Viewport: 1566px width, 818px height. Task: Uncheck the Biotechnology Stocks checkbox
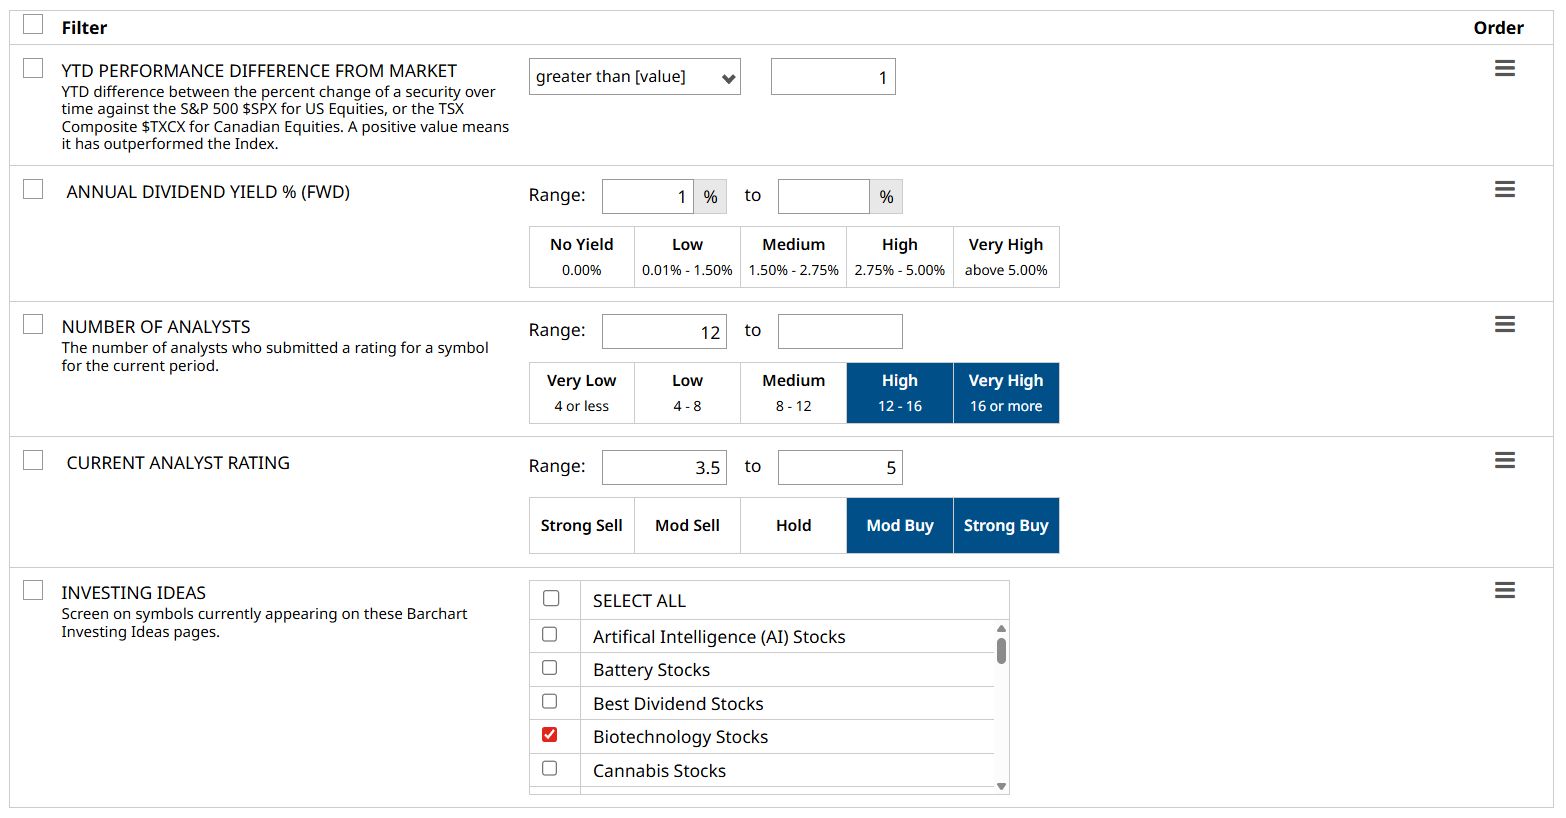[550, 735]
